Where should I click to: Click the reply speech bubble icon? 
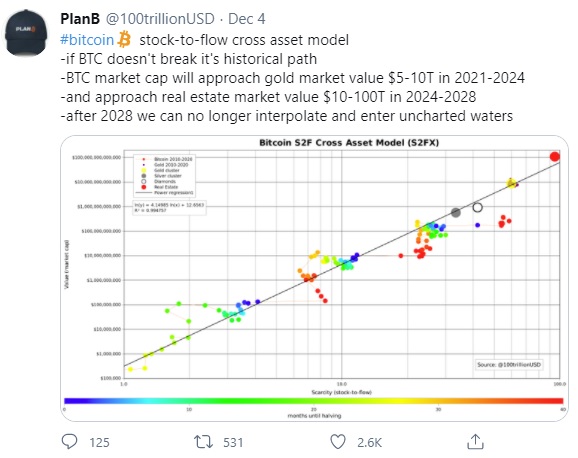pyautogui.click(x=69, y=441)
